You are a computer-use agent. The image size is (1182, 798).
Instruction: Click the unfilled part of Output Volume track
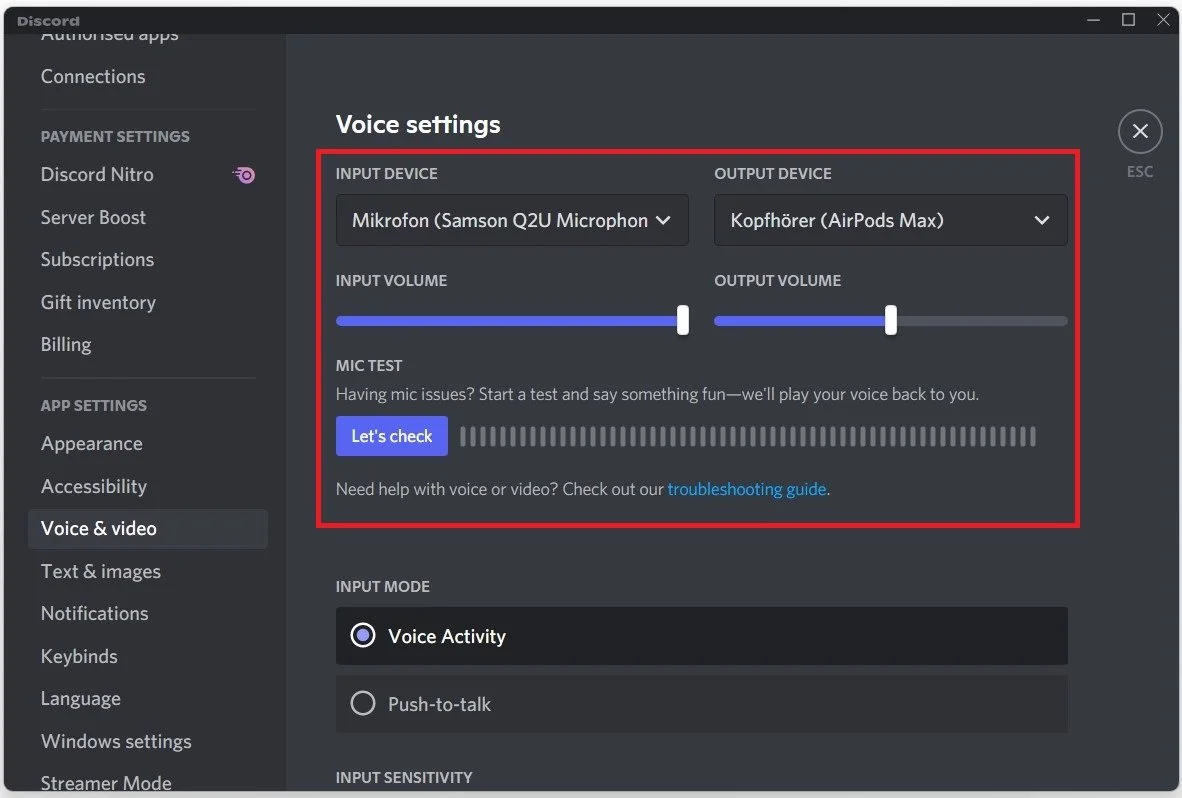click(x=982, y=321)
